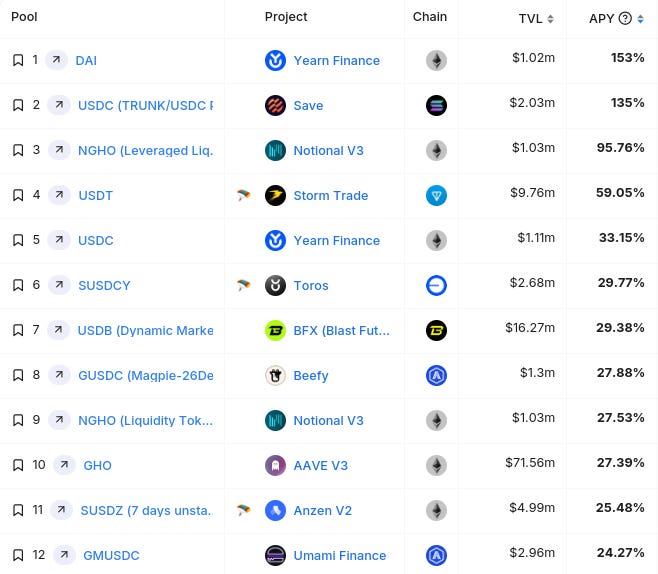
Task: Click Yearn Finance link in DAI row
Action: pyautogui.click(x=337, y=60)
